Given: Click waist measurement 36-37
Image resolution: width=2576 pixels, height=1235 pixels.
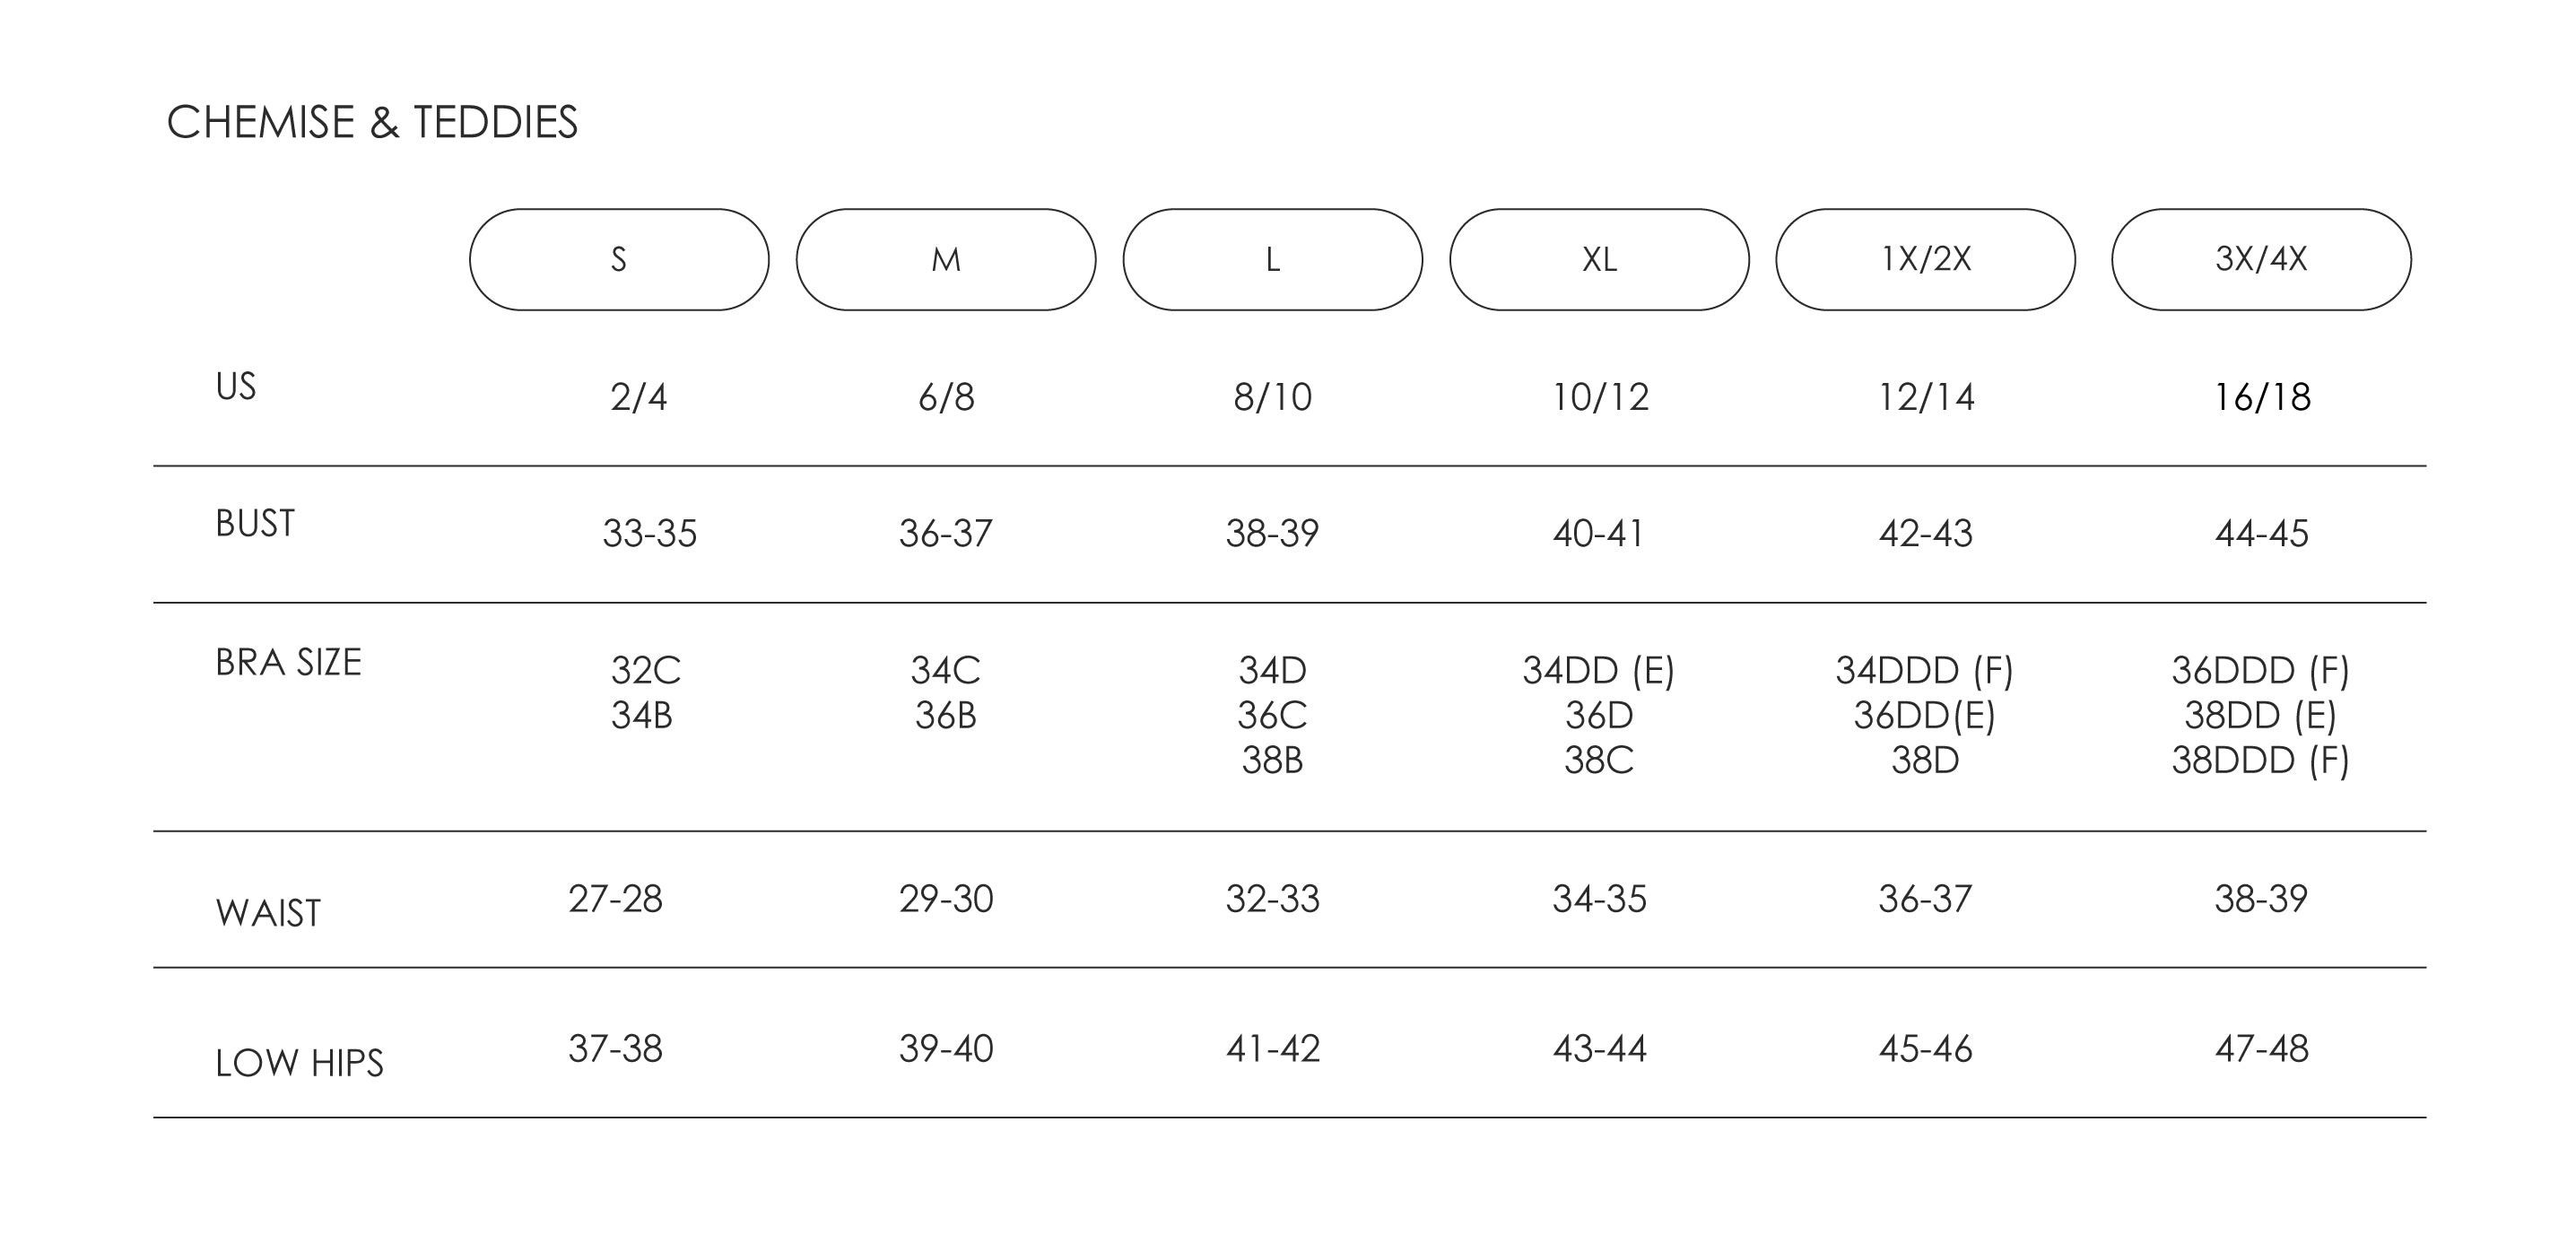Looking at the screenshot, I should point(1925,898).
